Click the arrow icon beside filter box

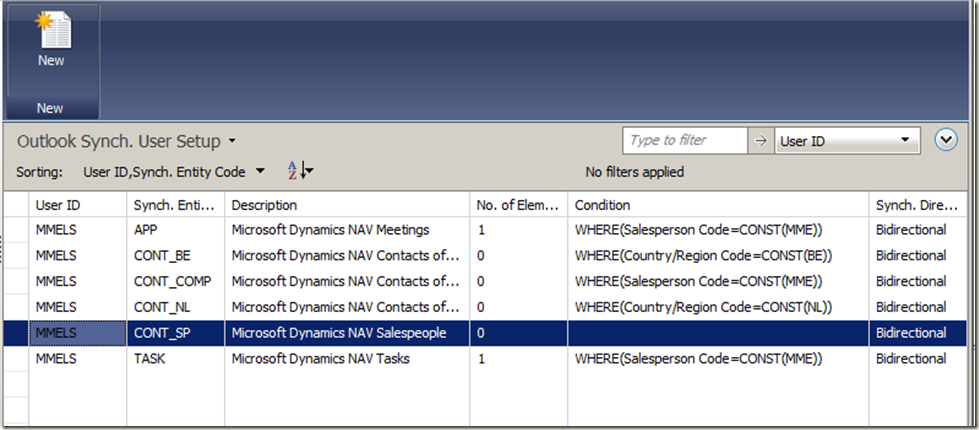pos(760,141)
